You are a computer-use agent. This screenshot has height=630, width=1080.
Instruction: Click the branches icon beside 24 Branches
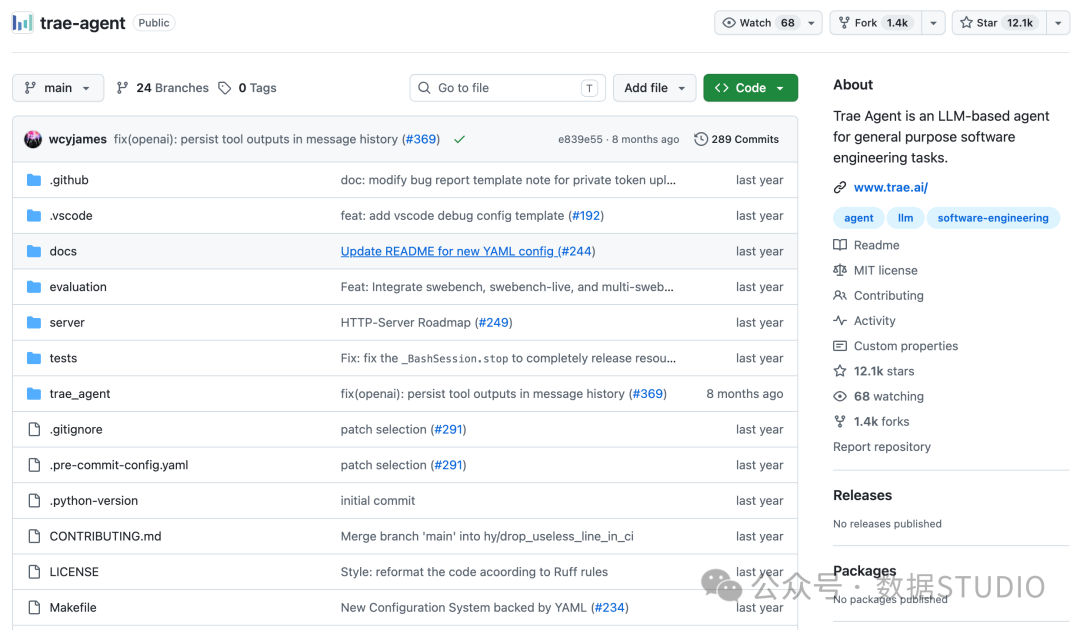(123, 87)
